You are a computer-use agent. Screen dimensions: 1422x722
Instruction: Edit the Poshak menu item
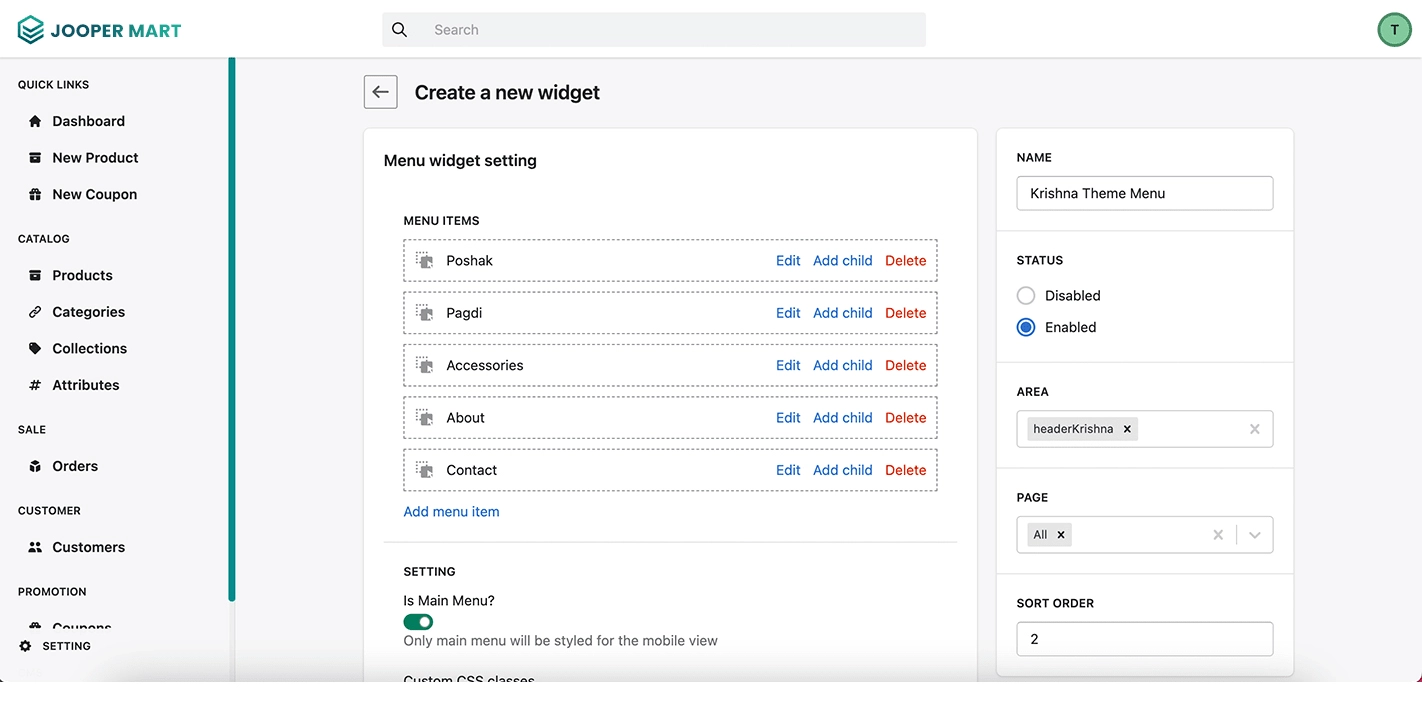point(788,260)
